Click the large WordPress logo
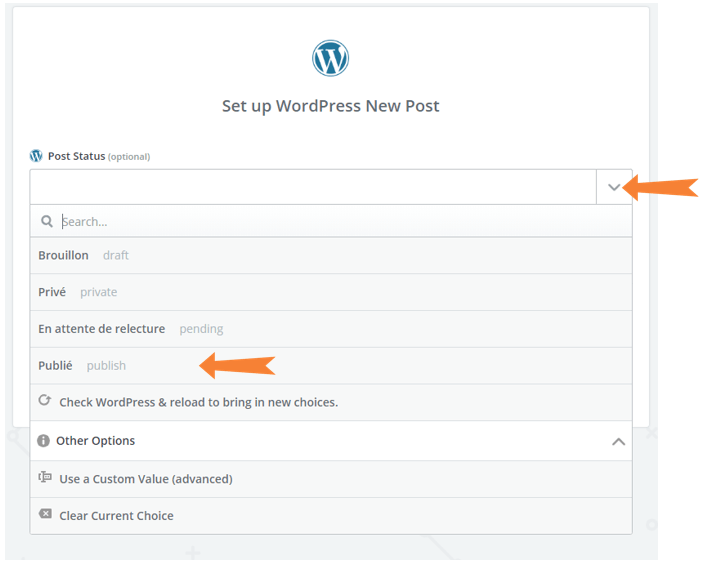 330,58
